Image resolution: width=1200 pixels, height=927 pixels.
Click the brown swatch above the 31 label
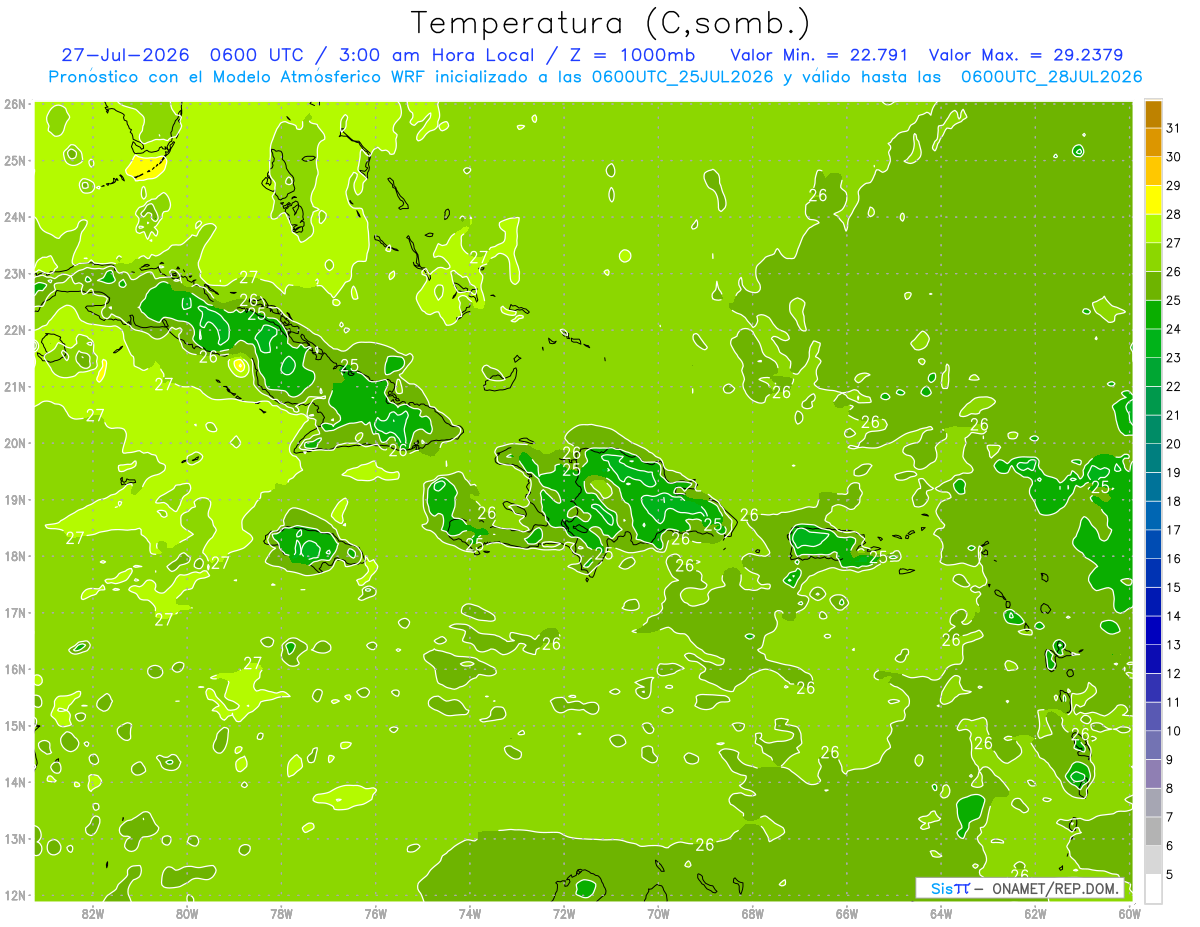1153,114
